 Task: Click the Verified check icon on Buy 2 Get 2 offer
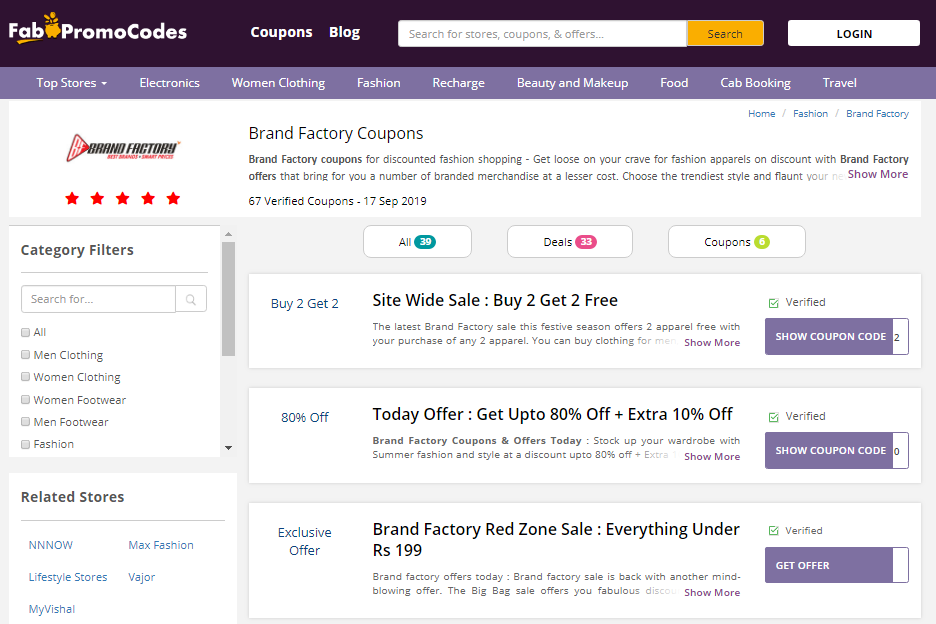[x=774, y=303]
